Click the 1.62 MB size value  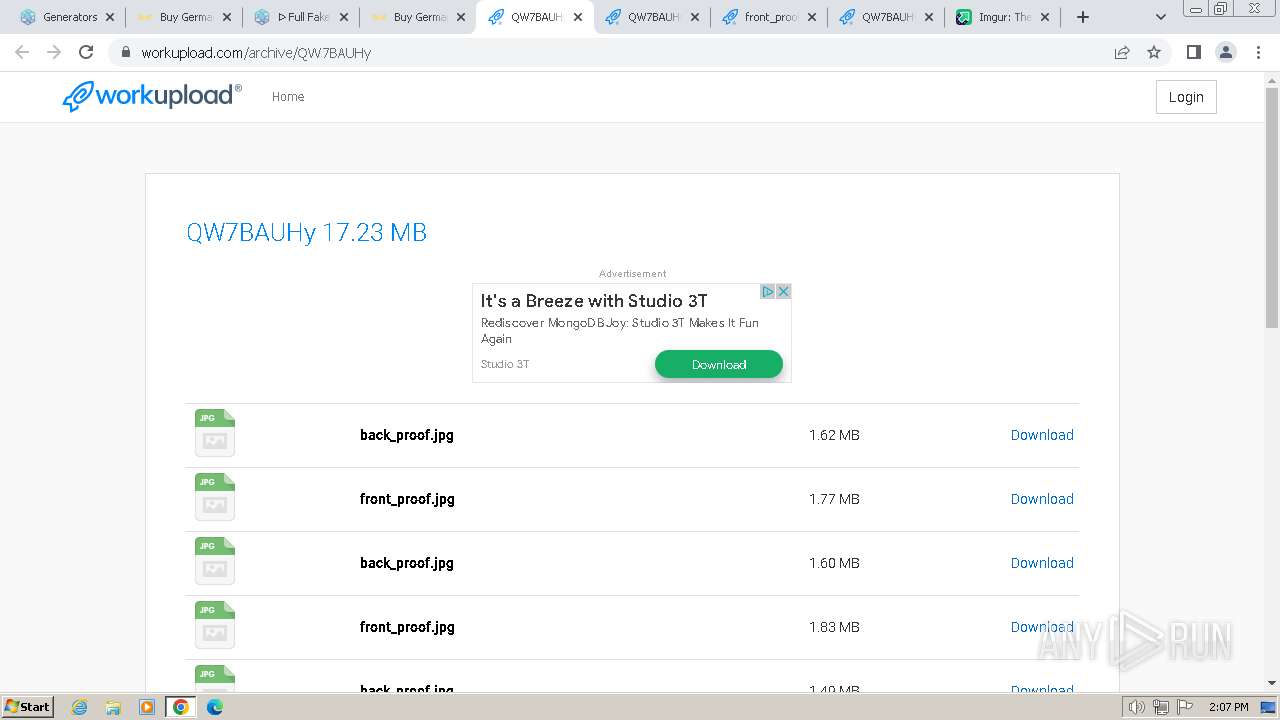pyautogui.click(x=834, y=435)
